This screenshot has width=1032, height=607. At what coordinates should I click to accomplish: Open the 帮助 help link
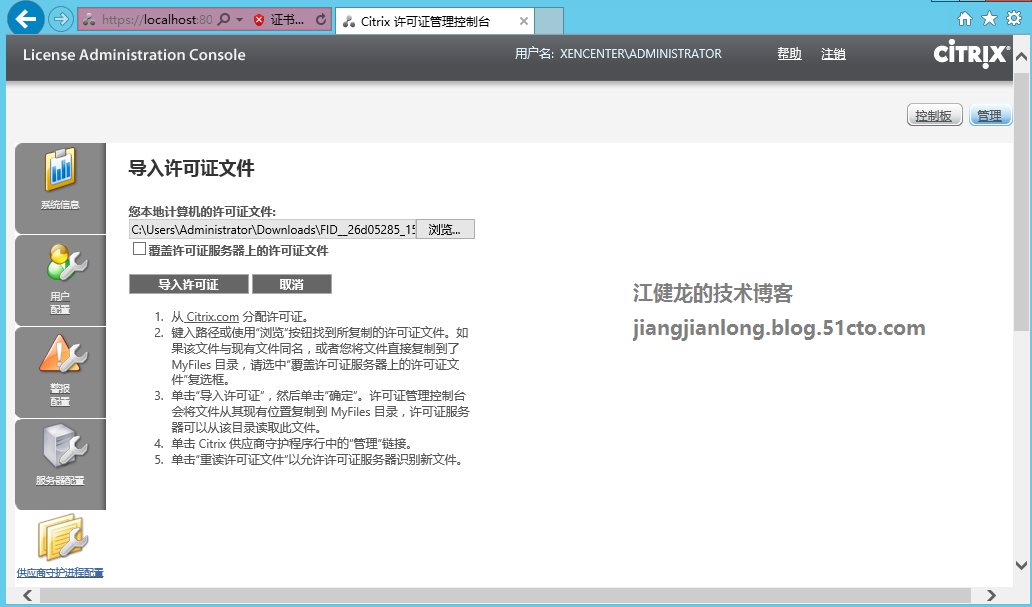(789, 54)
